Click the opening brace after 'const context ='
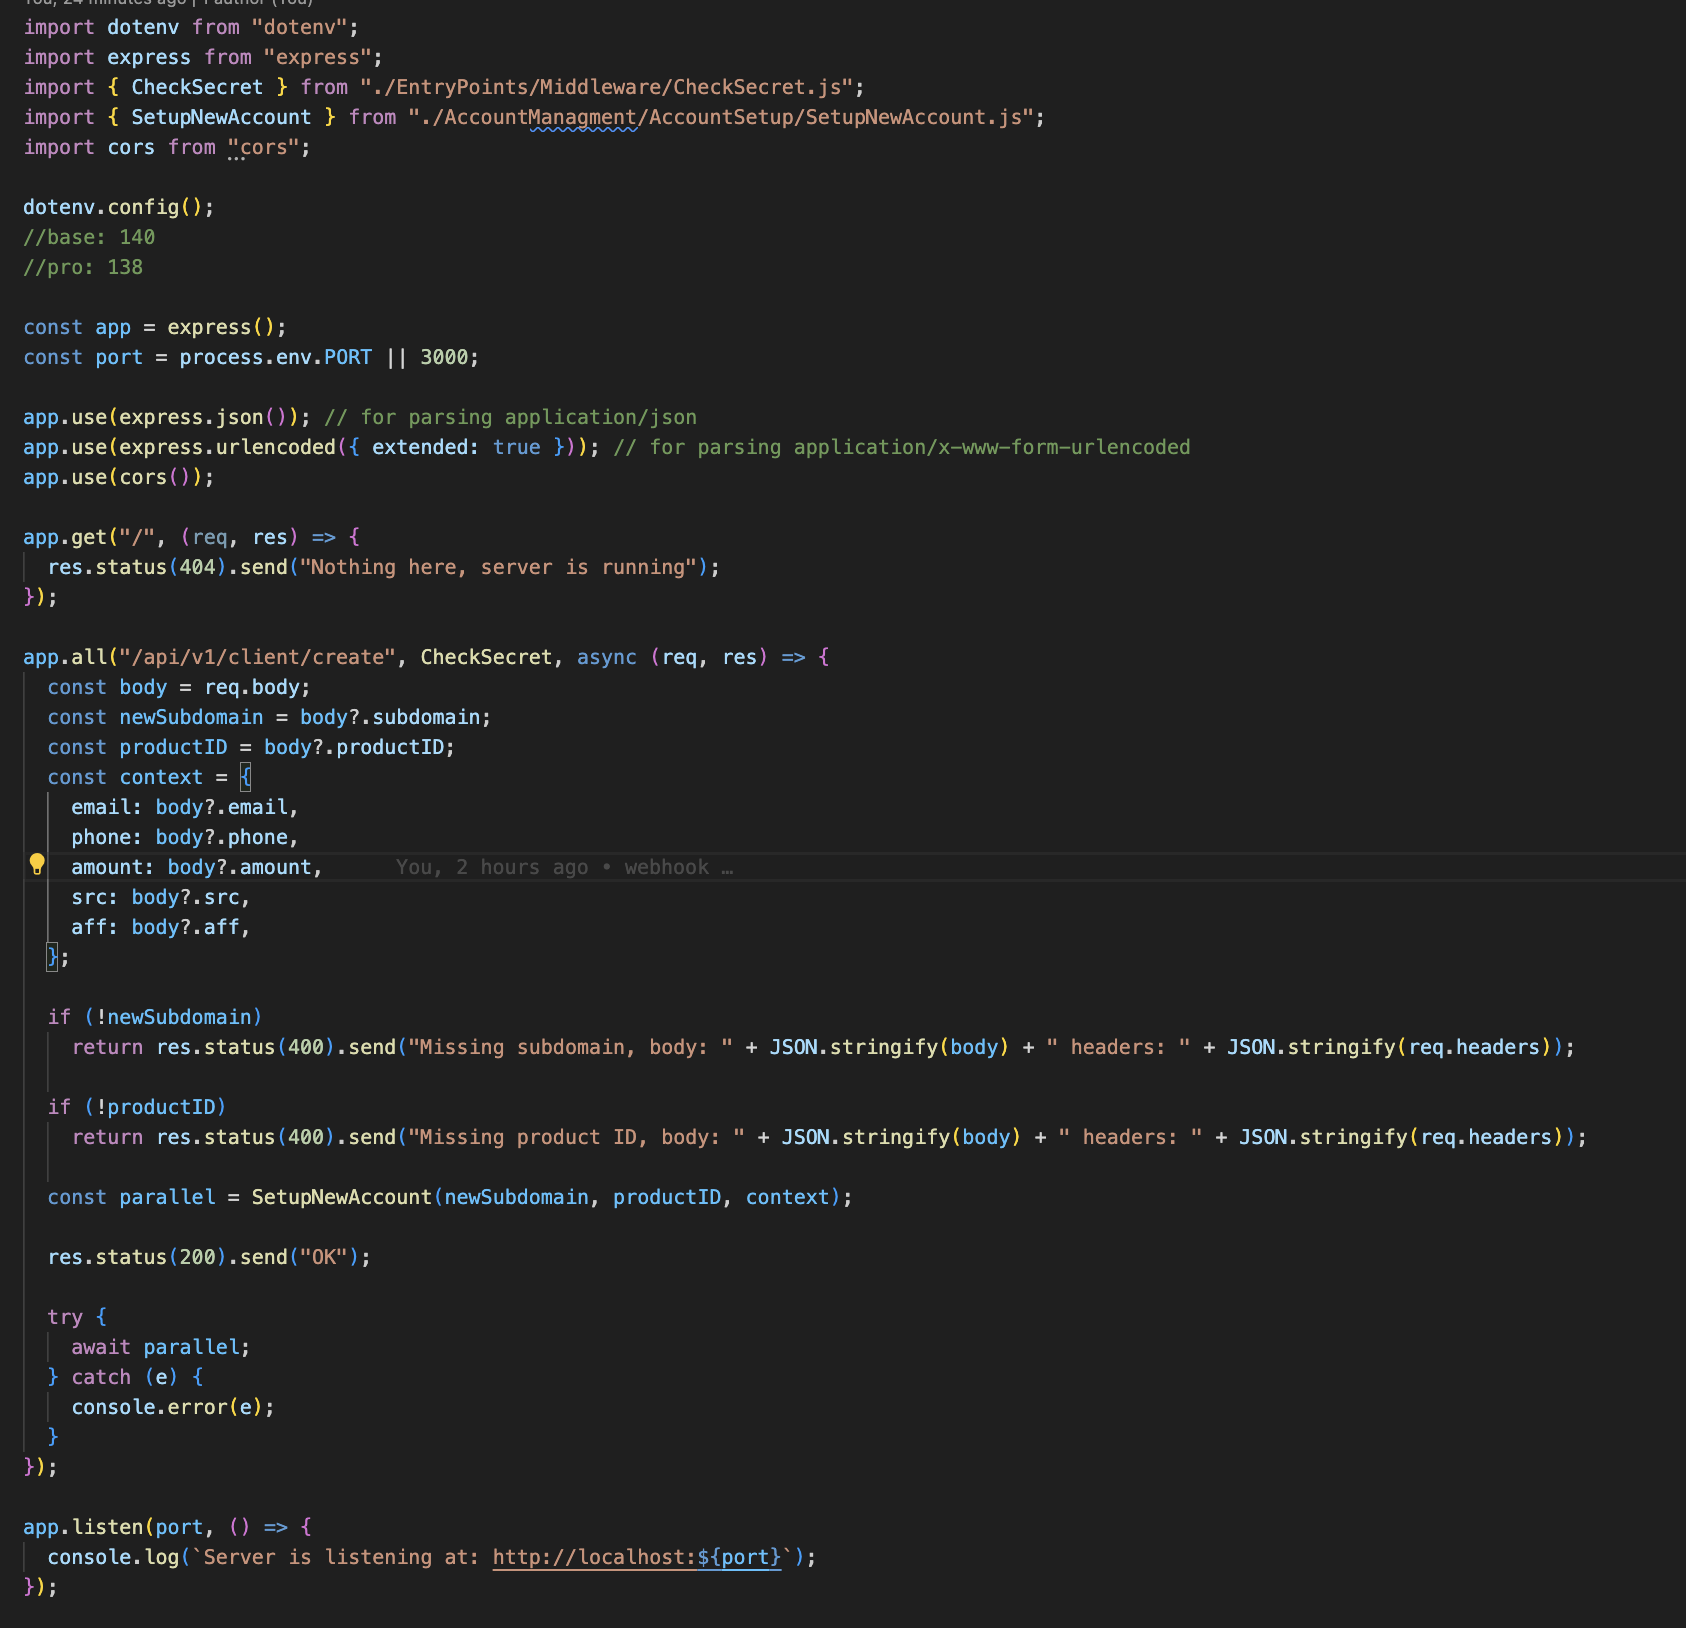The height and width of the screenshot is (1628, 1686). tap(246, 777)
